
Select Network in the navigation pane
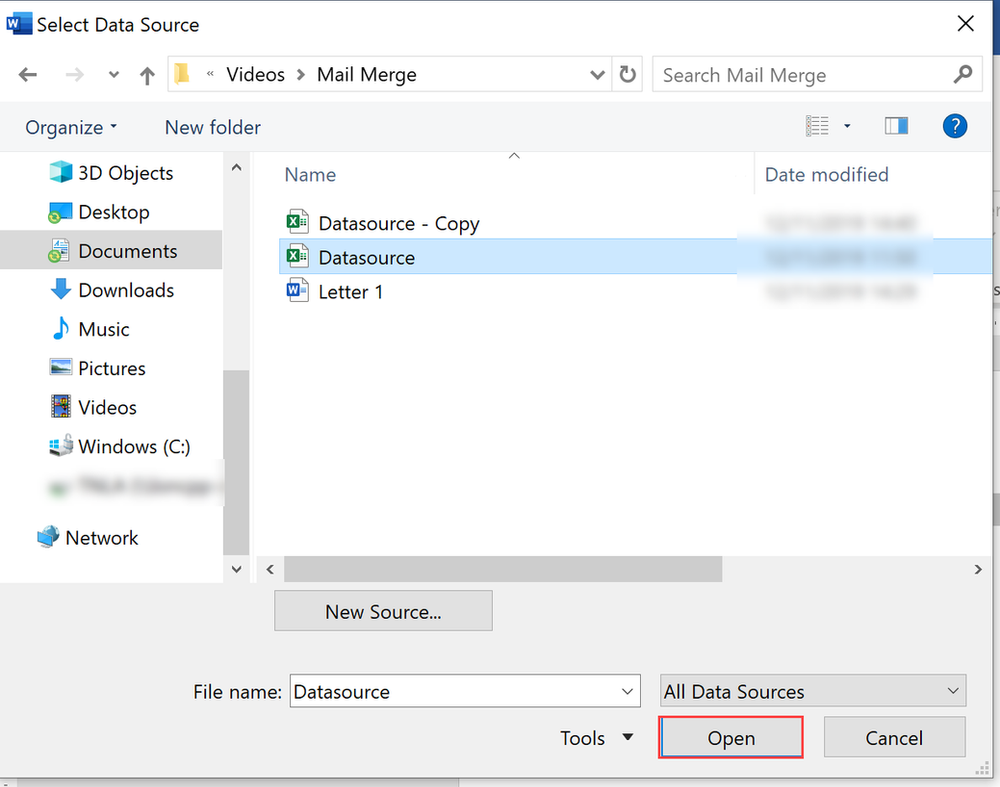pyautogui.click(x=101, y=537)
